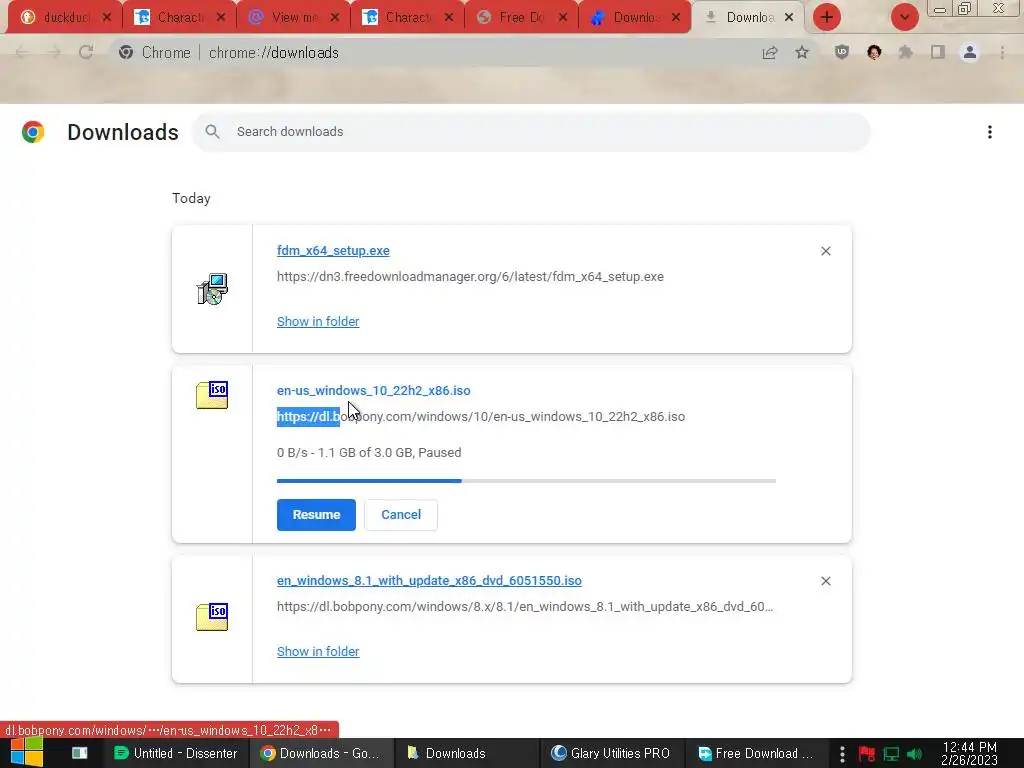Screen dimensions: 1024x768
Task: Remove the Windows 8.1 ISO entry
Action: click(x=825, y=581)
